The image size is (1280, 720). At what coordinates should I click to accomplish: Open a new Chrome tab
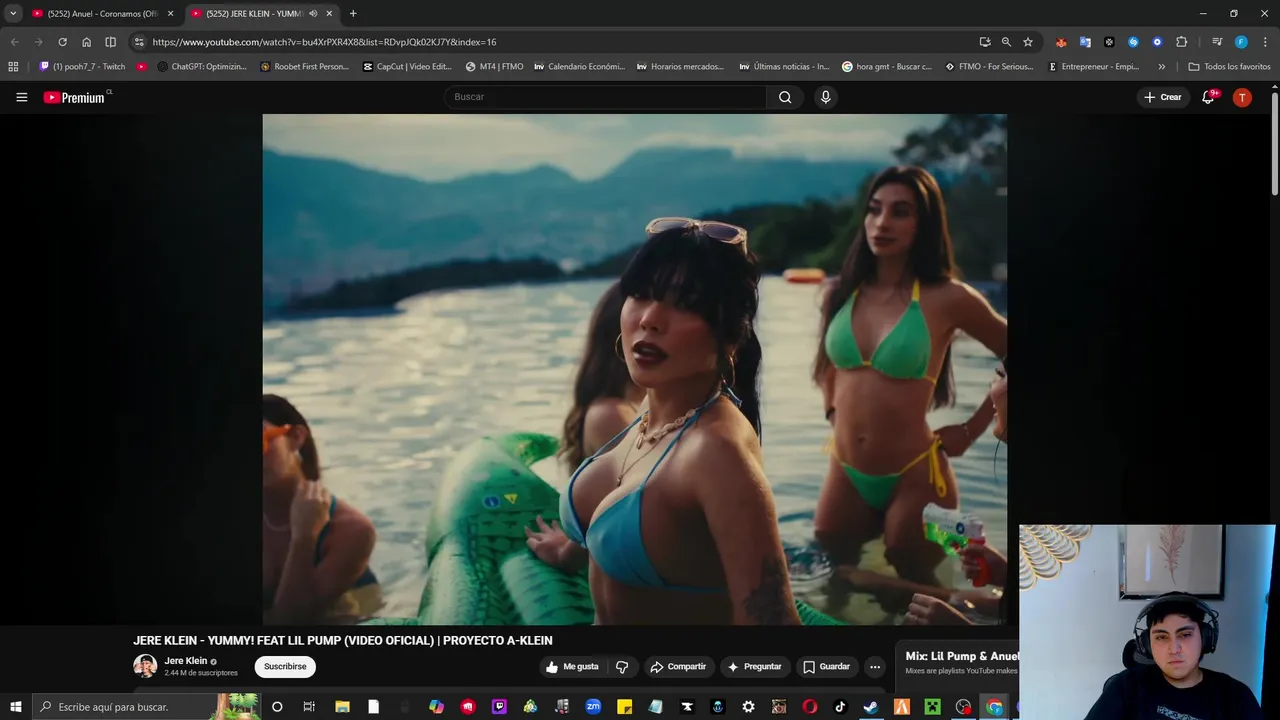pyautogui.click(x=353, y=14)
